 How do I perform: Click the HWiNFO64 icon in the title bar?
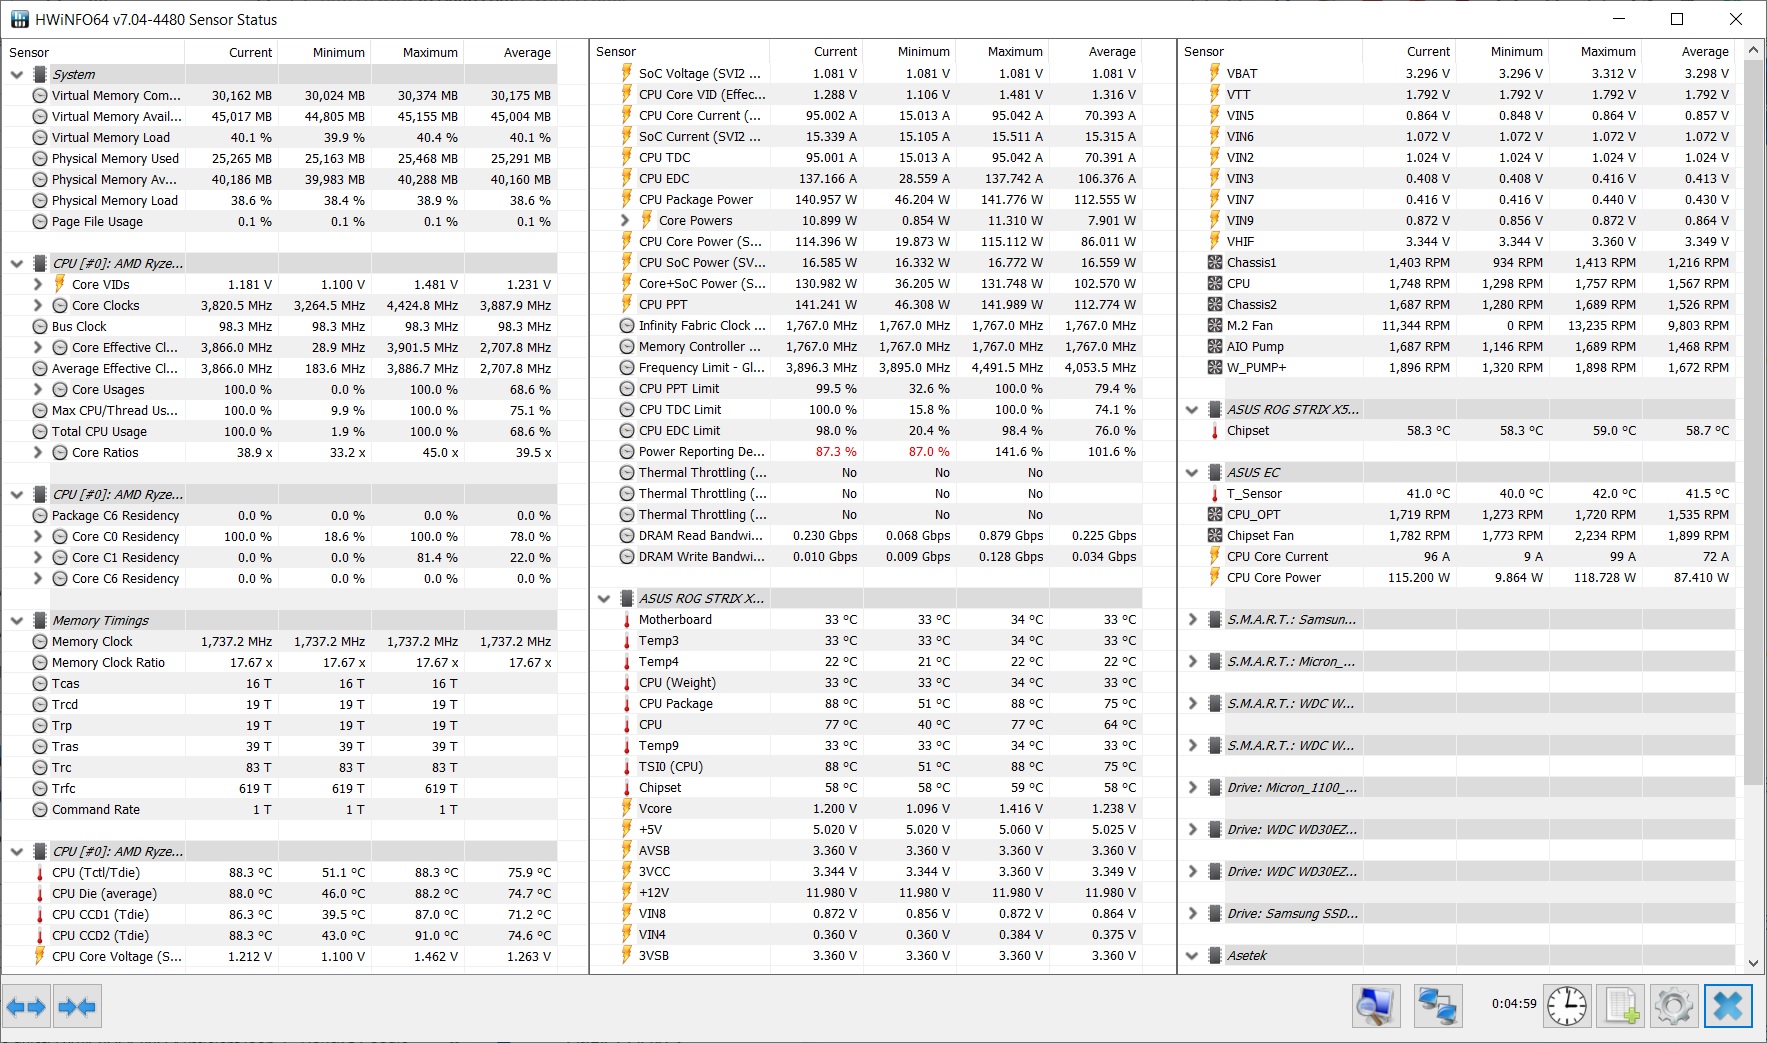[x=19, y=19]
